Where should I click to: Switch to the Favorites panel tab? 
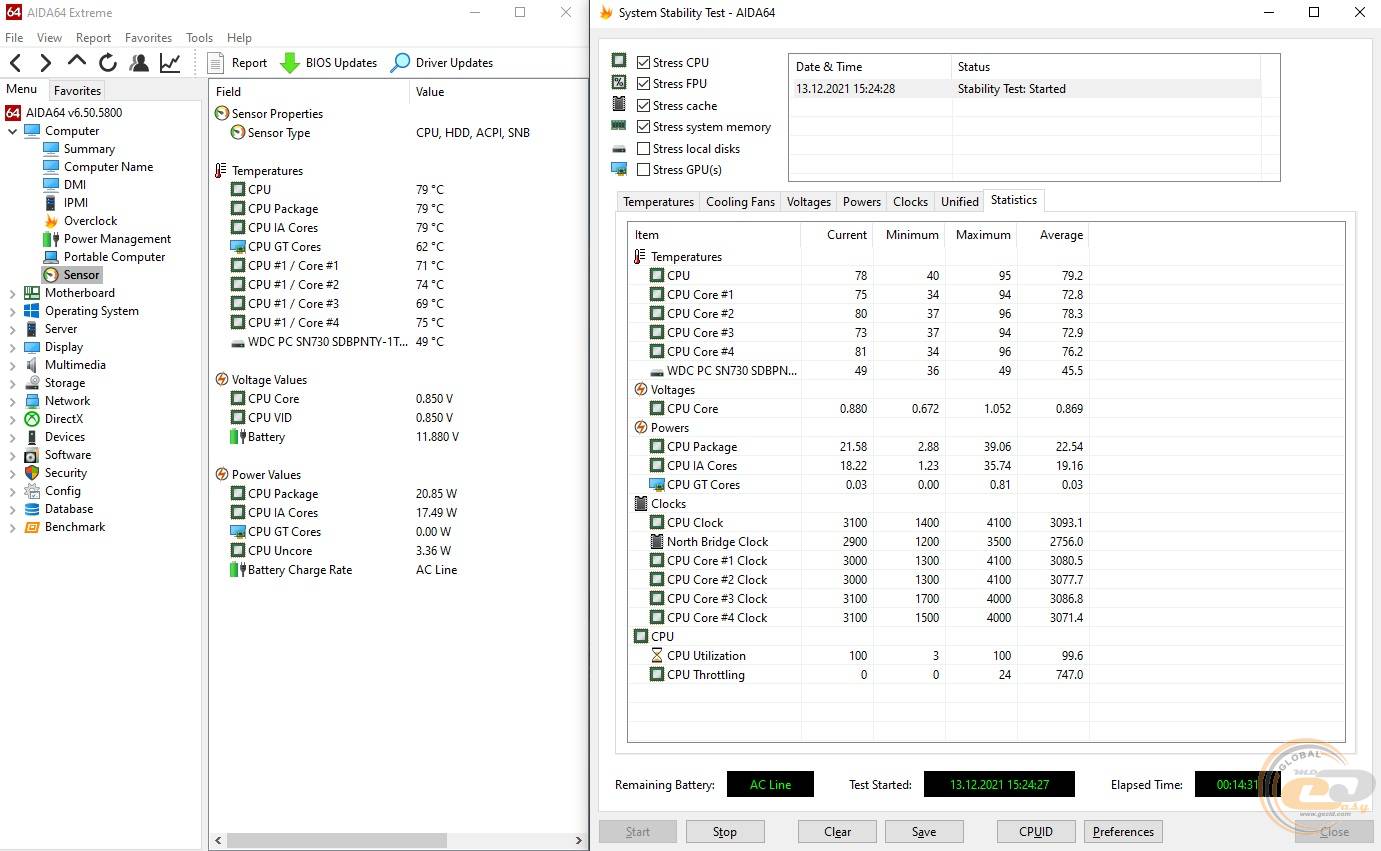[77, 90]
